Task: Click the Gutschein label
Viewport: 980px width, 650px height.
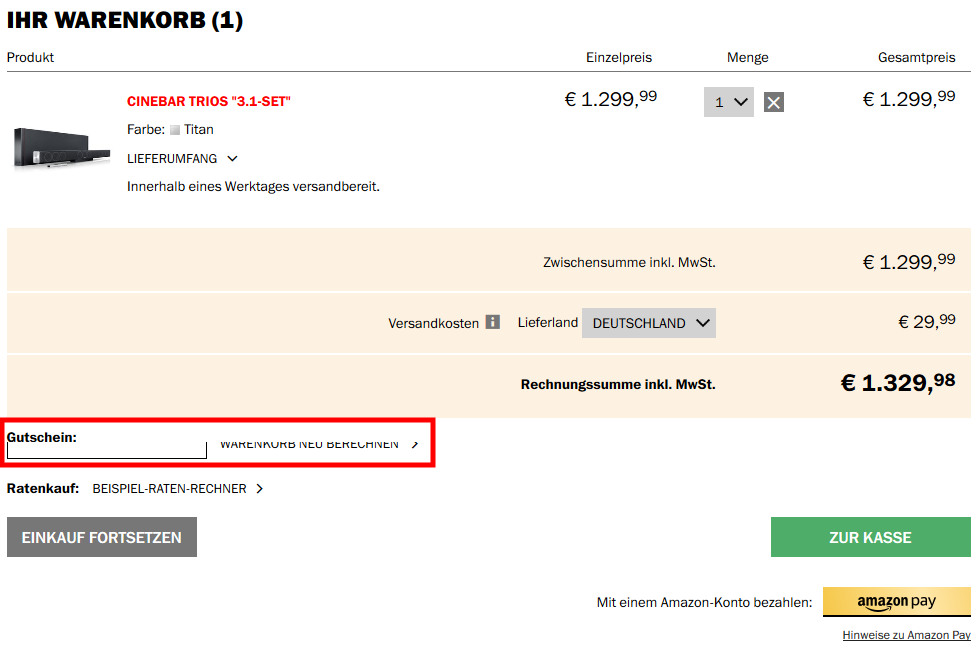Action: (42, 437)
